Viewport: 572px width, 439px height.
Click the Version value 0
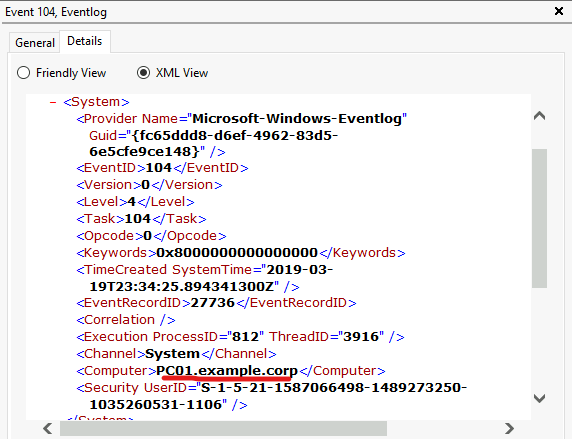(146, 185)
